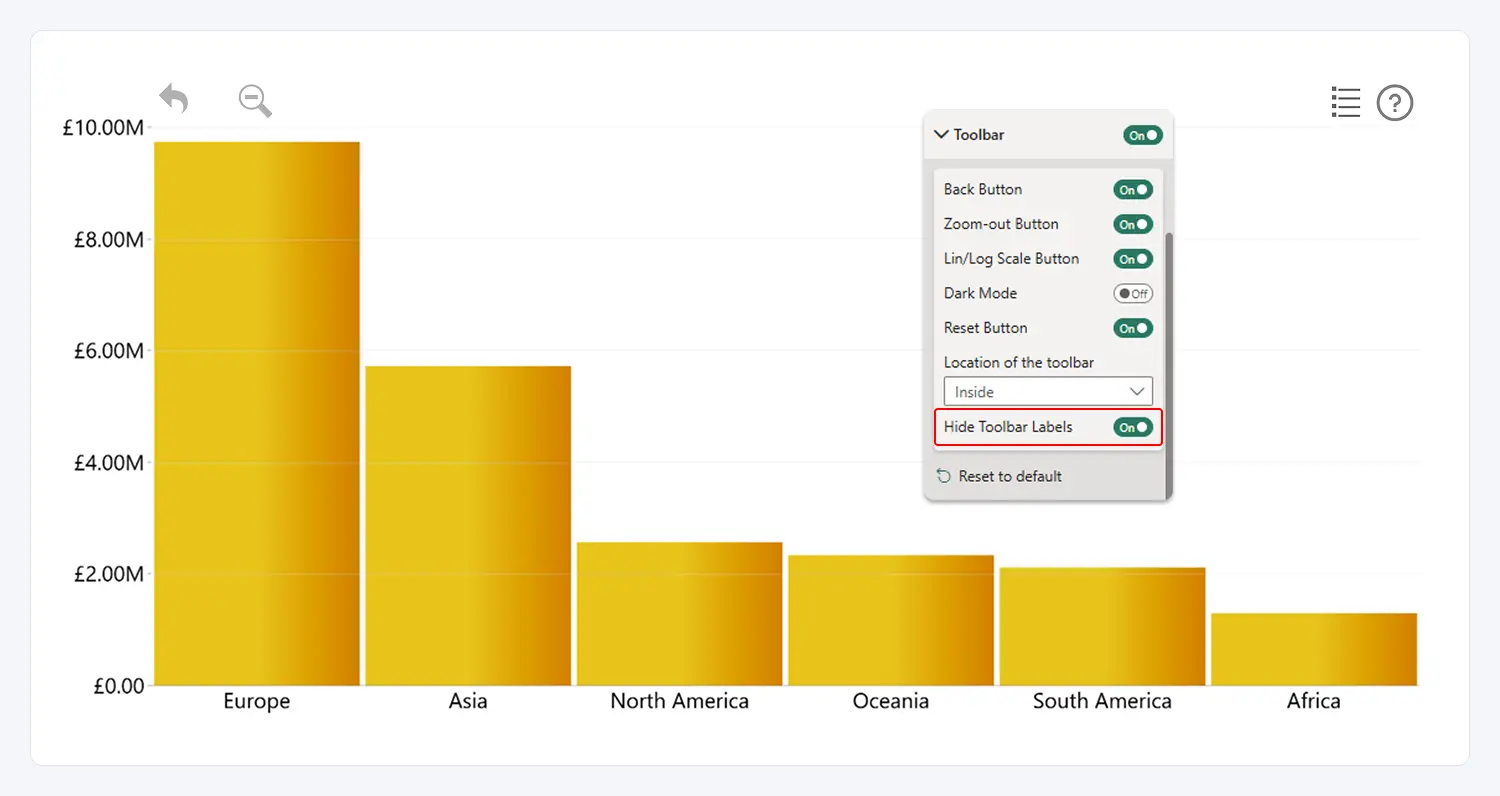Toggle the Zoom-out Button switch
Image resolution: width=1500 pixels, height=796 pixels.
(x=1133, y=224)
